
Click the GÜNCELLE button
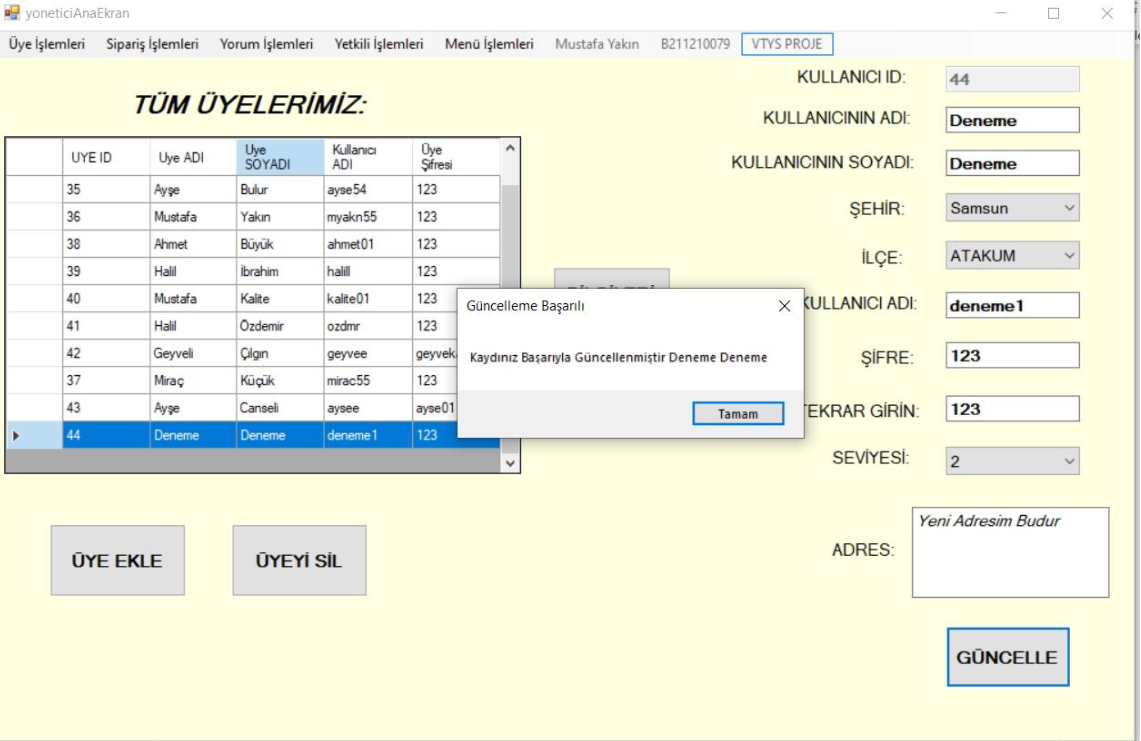coord(1007,657)
